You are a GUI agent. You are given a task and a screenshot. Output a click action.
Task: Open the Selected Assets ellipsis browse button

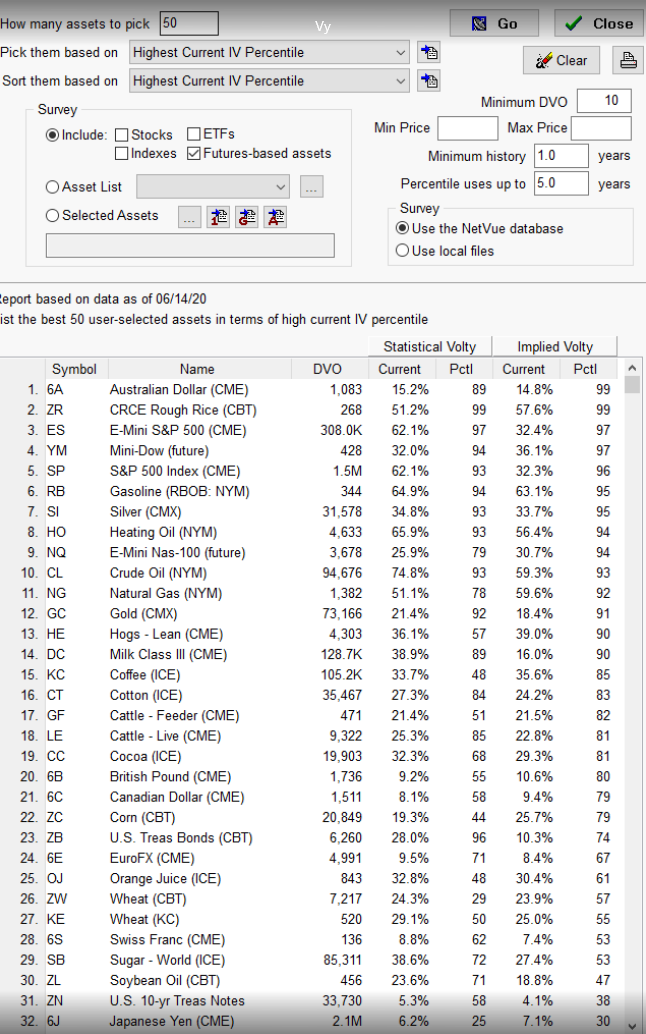[x=189, y=216]
